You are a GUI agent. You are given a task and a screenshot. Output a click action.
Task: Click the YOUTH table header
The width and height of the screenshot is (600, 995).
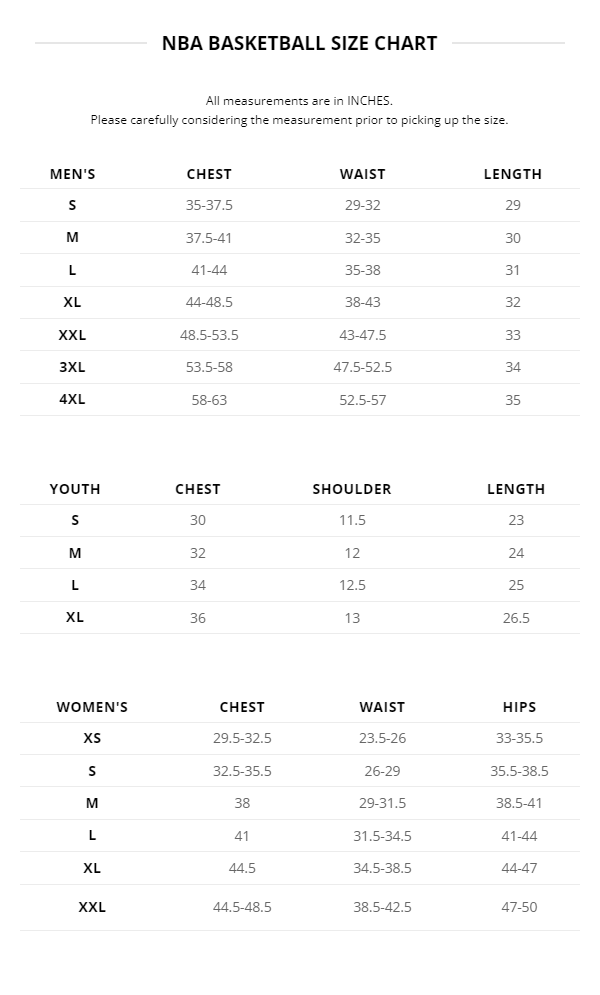pyautogui.click(x=75, y=489)
